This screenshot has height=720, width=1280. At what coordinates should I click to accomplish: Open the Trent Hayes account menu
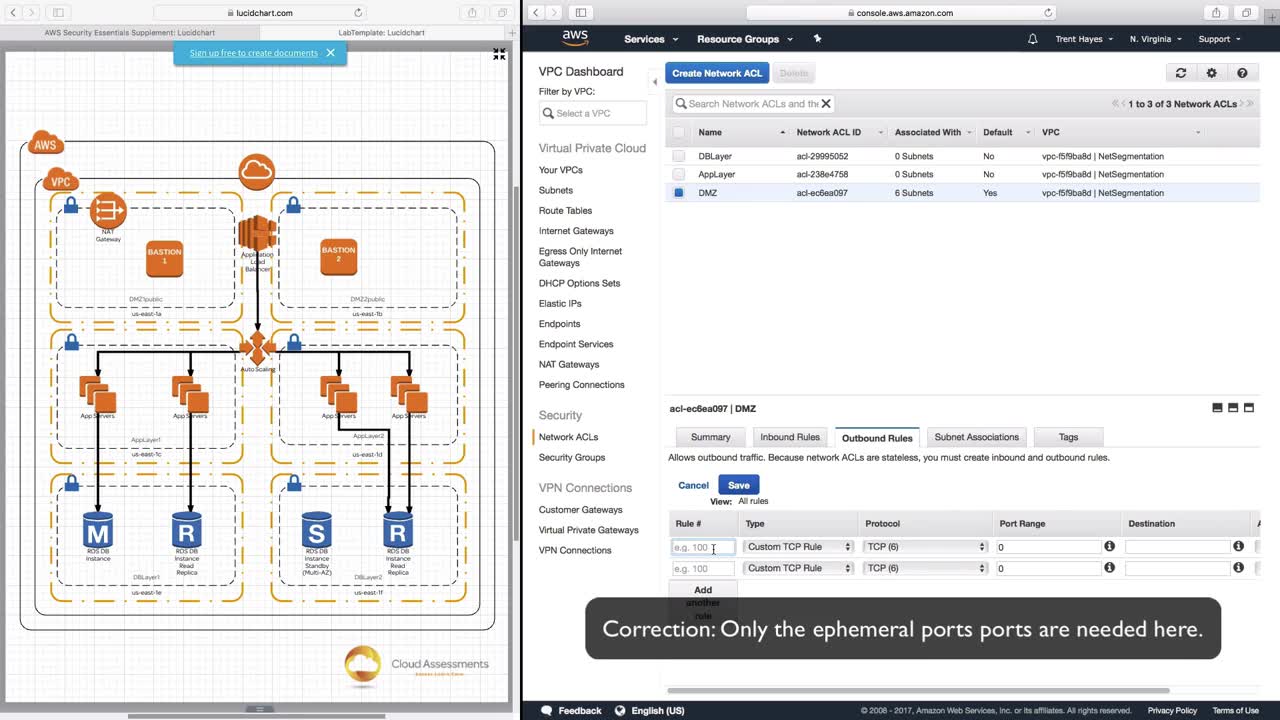[x=1084, y=39]
